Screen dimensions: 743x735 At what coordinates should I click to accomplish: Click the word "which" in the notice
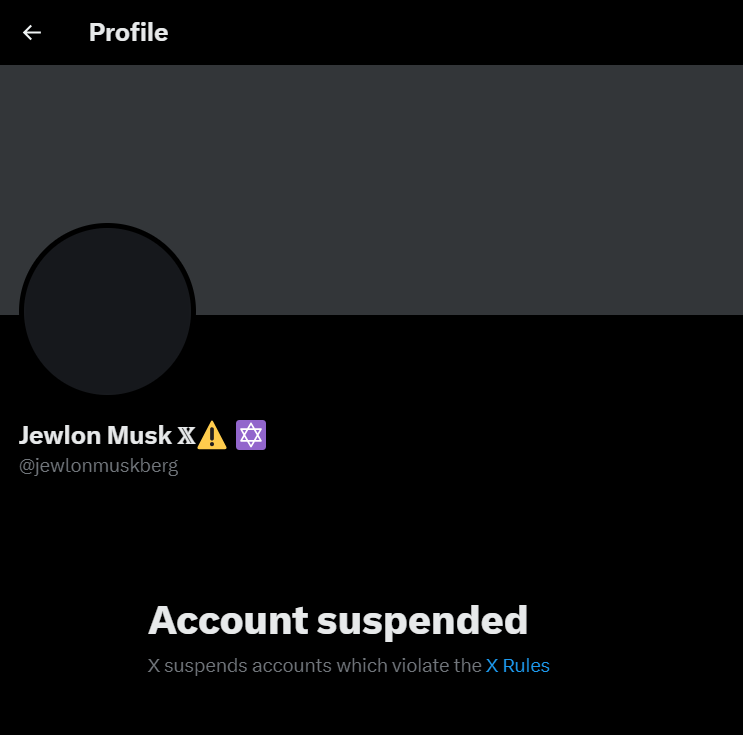[x=352, y=665]
